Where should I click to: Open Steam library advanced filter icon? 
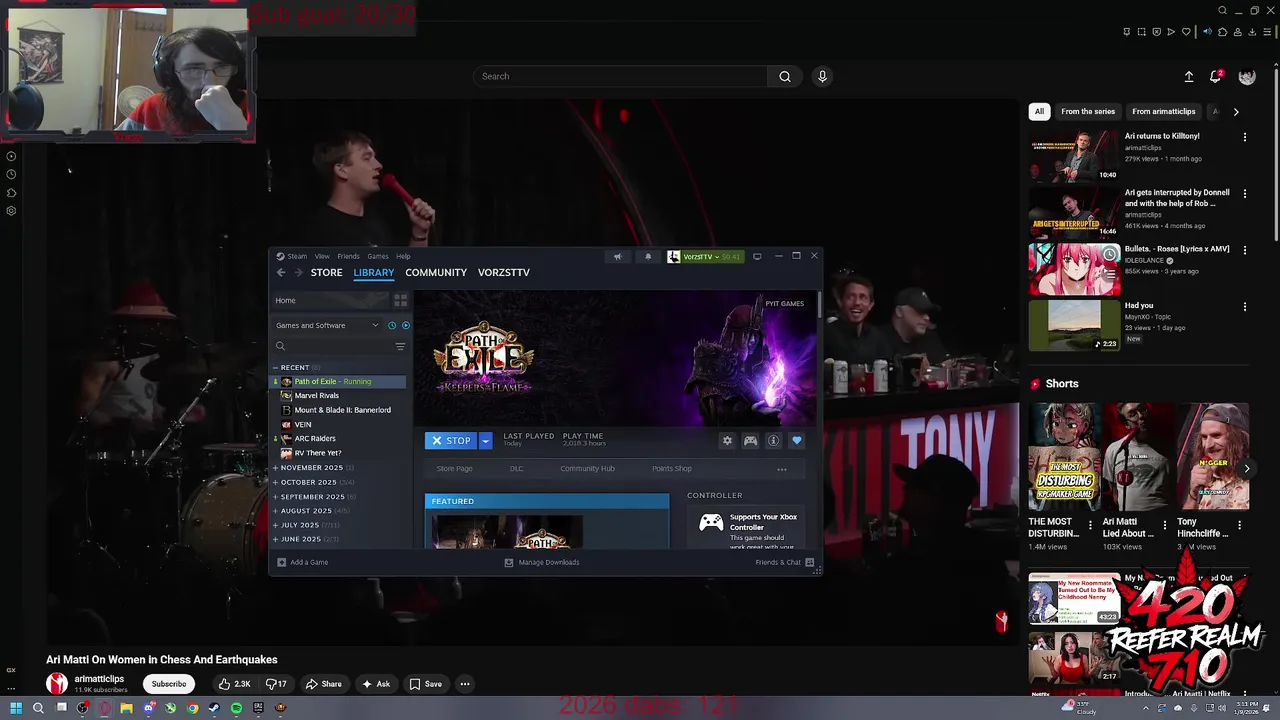click(x=400, y=346)
